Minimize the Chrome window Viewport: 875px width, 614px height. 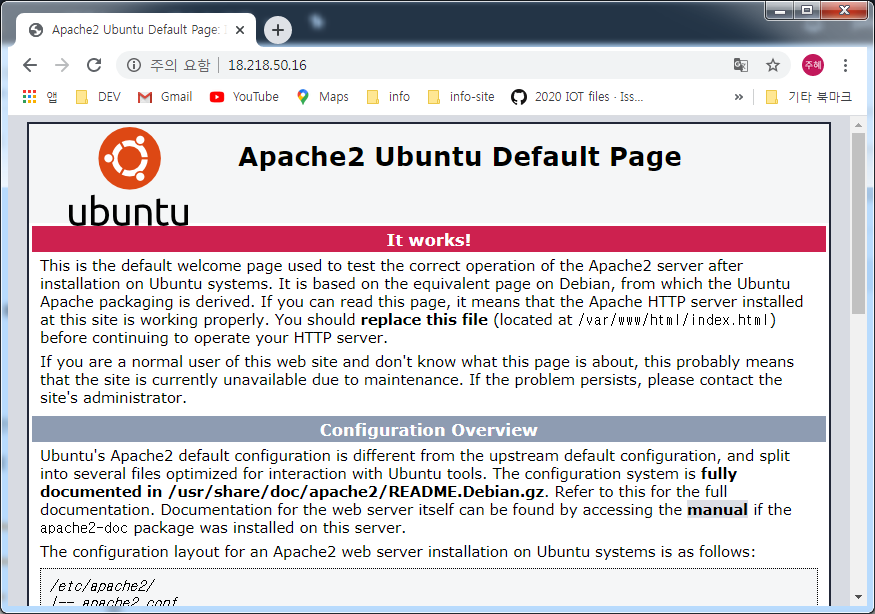pos(780,10)
